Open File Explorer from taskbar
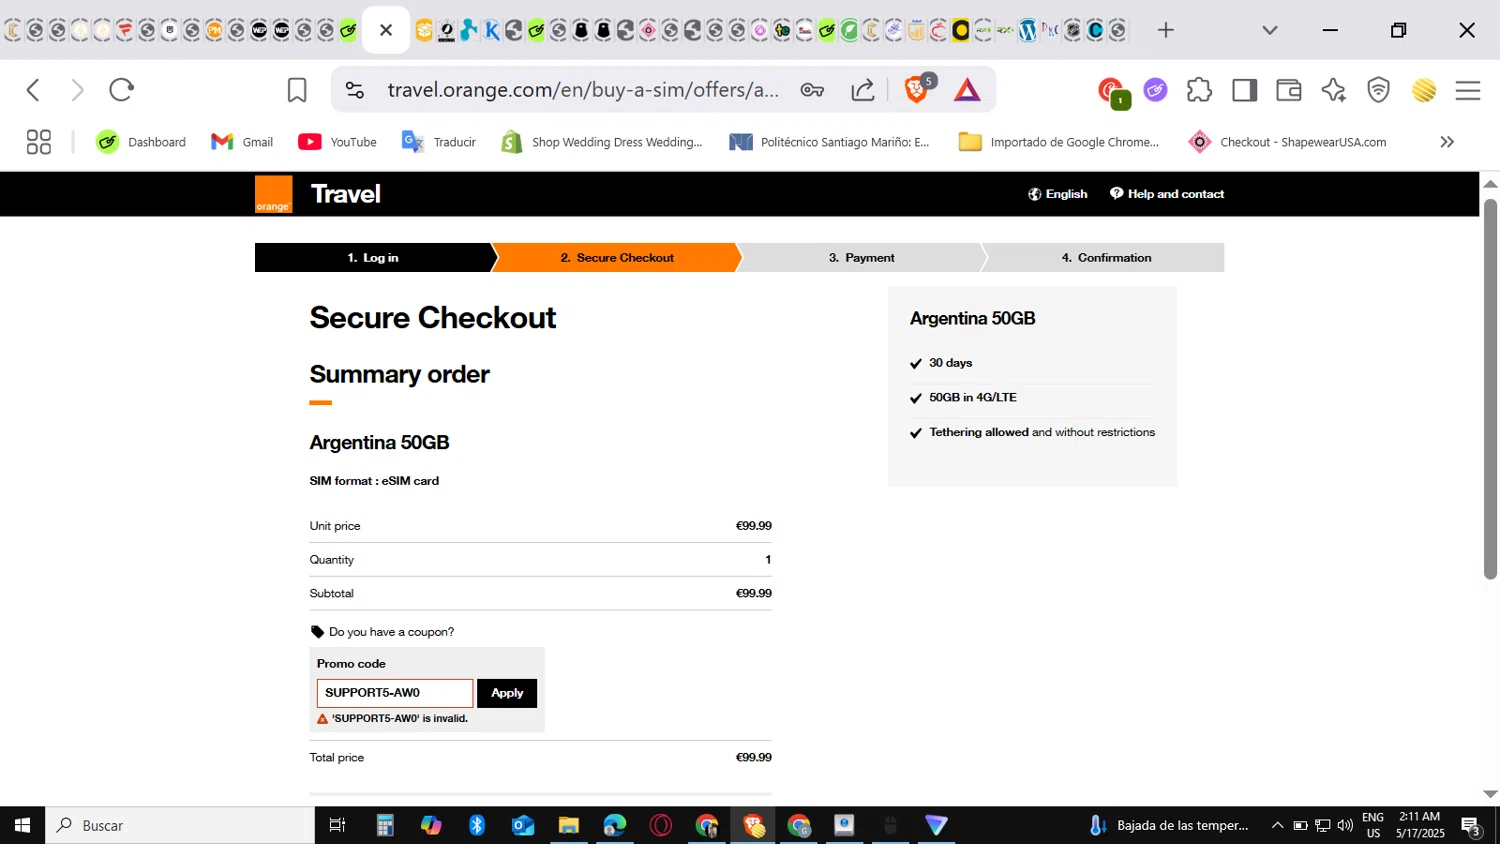Screen dimensions: 1500x844 tap(568, 825)
